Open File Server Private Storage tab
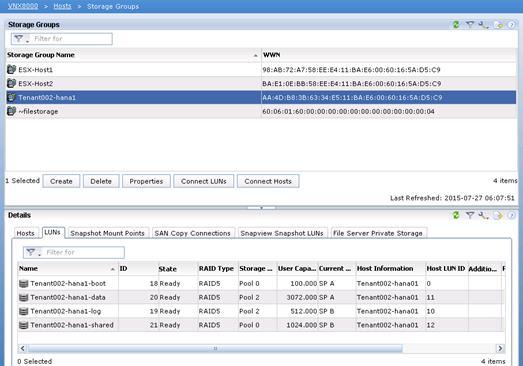Image resolution: width=523 pixels, height=366 pixels. 378,233
